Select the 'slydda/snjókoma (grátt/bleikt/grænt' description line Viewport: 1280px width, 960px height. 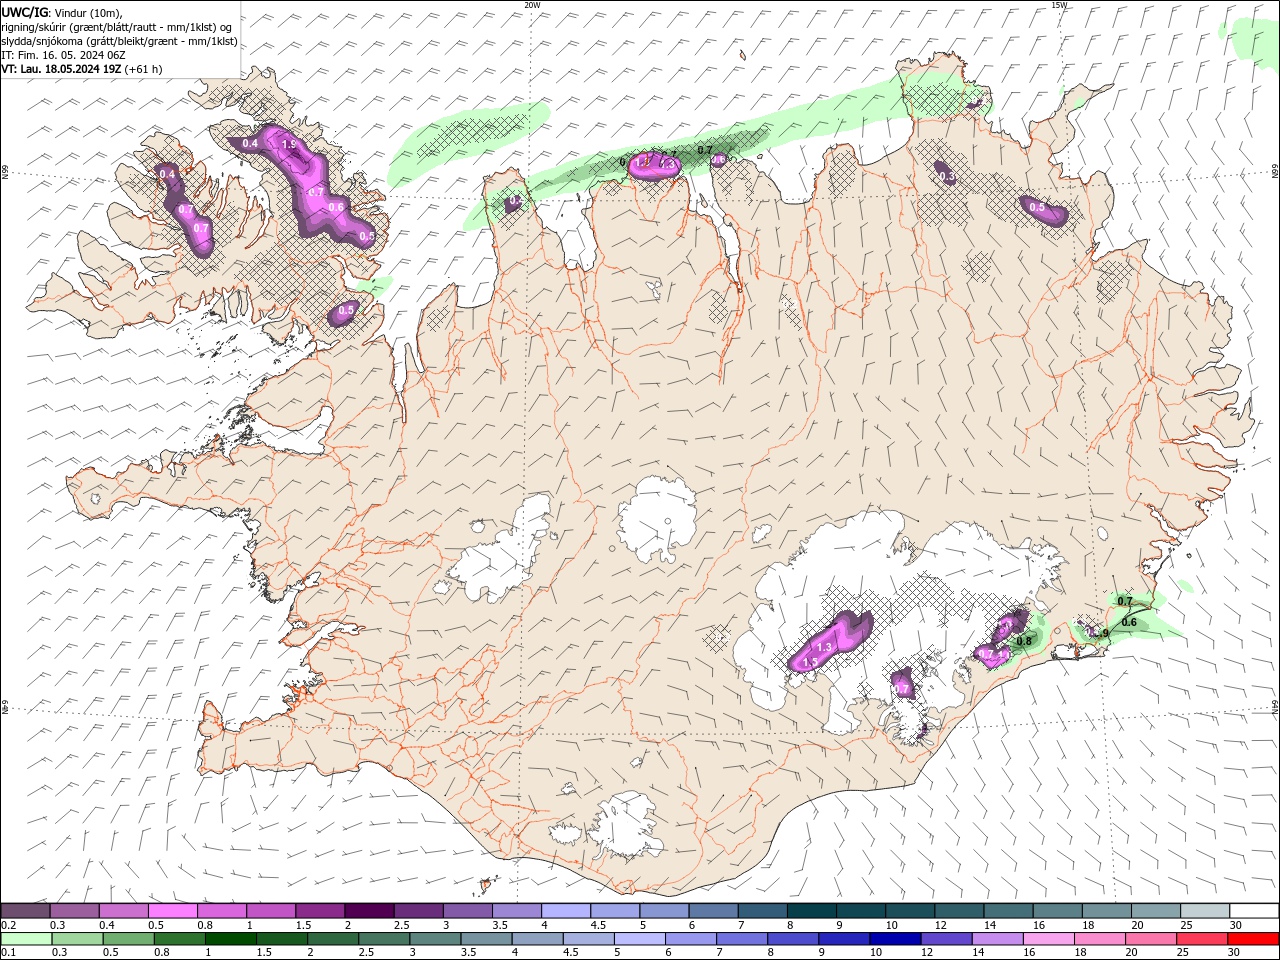click(119, 41)
